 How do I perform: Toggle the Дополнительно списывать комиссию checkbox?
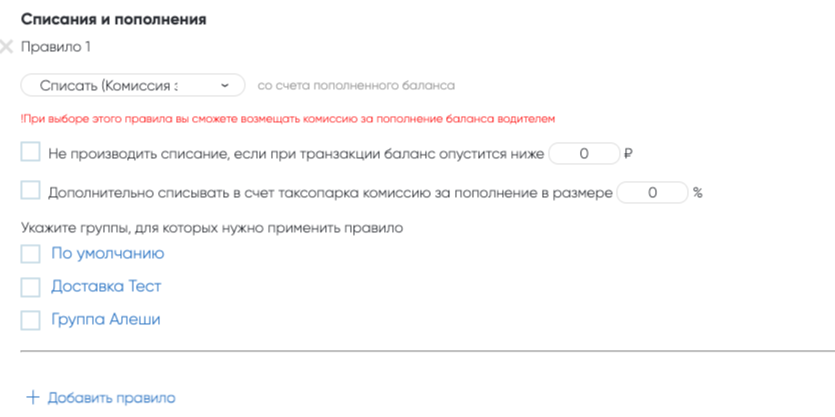click(x=30, y=190)
